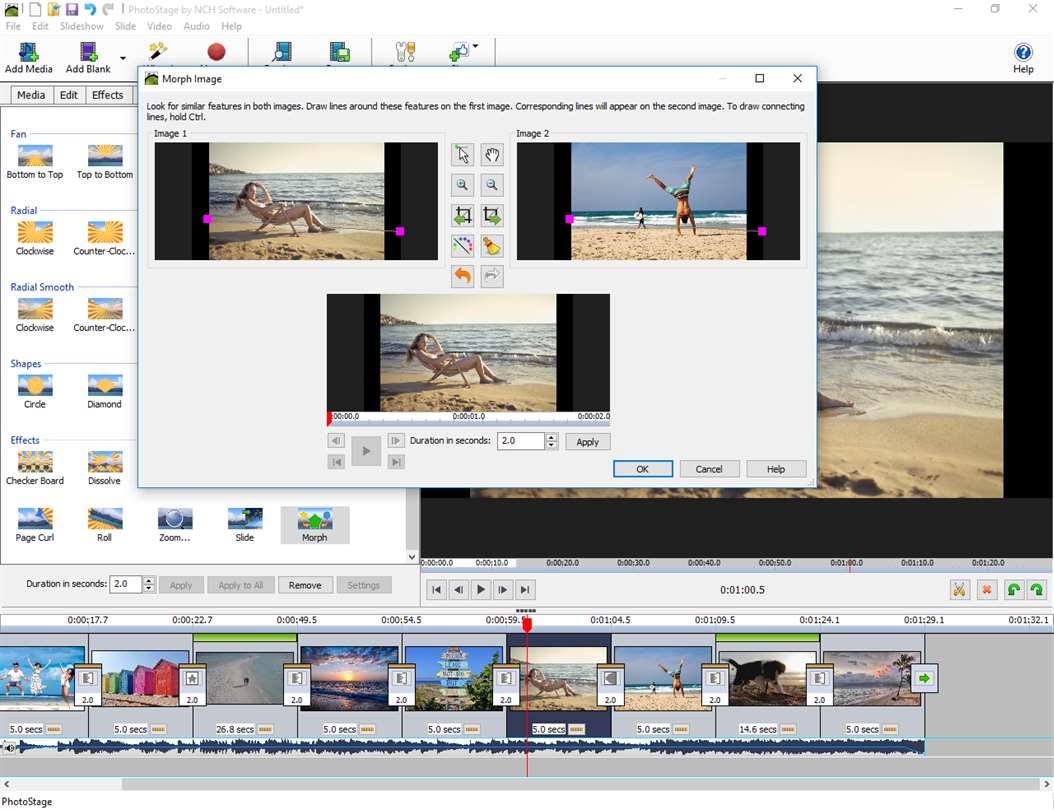This screenshot has width=1054, height=810.
Task: Mute the audio track speaker icon
Action: tap(9, 747)
